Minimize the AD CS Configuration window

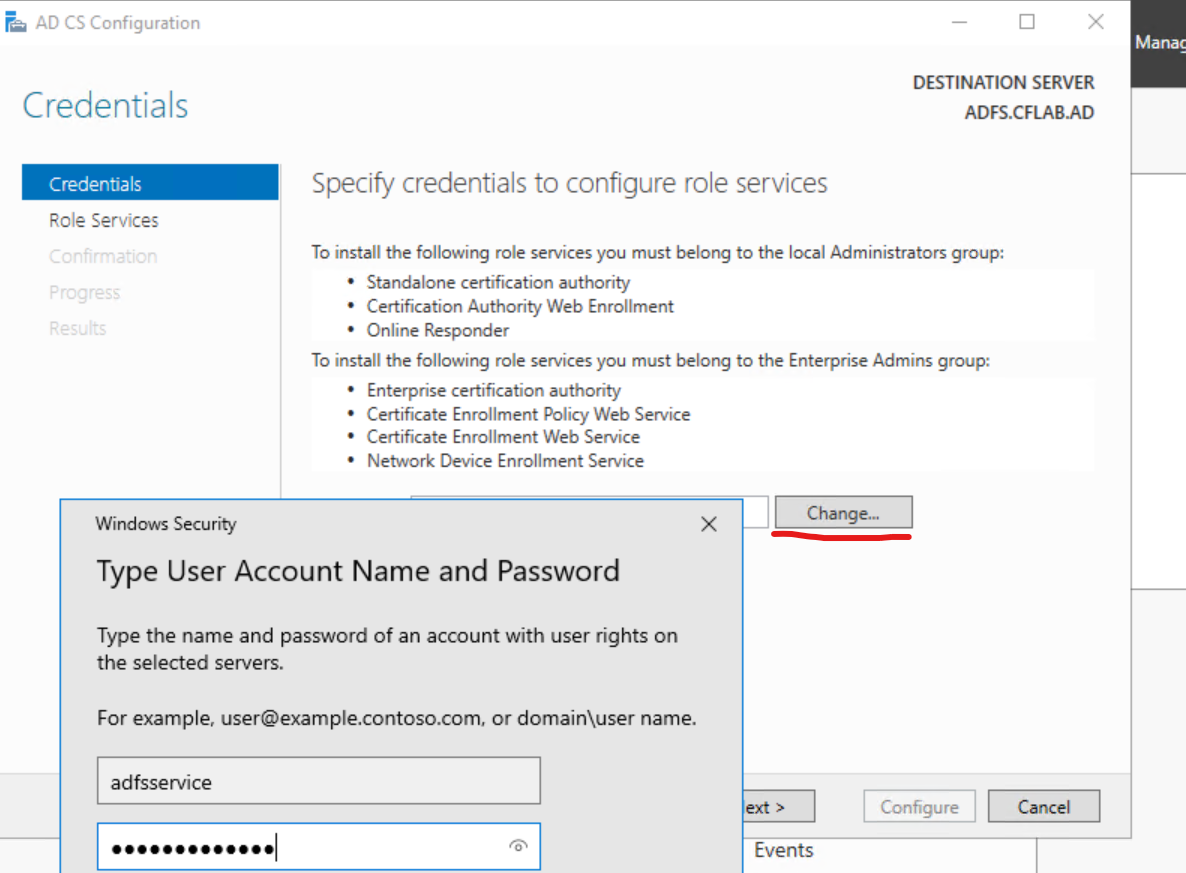point(959,23)
